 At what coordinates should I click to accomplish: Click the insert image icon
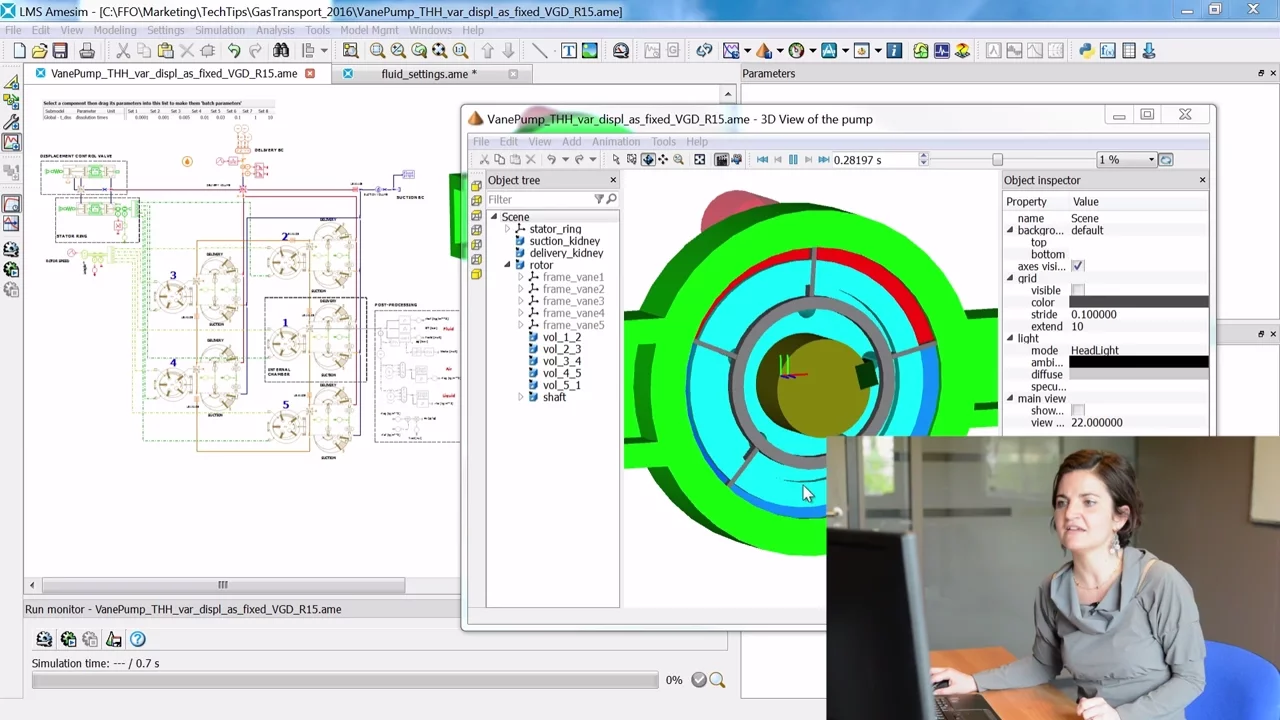[589, 50]
